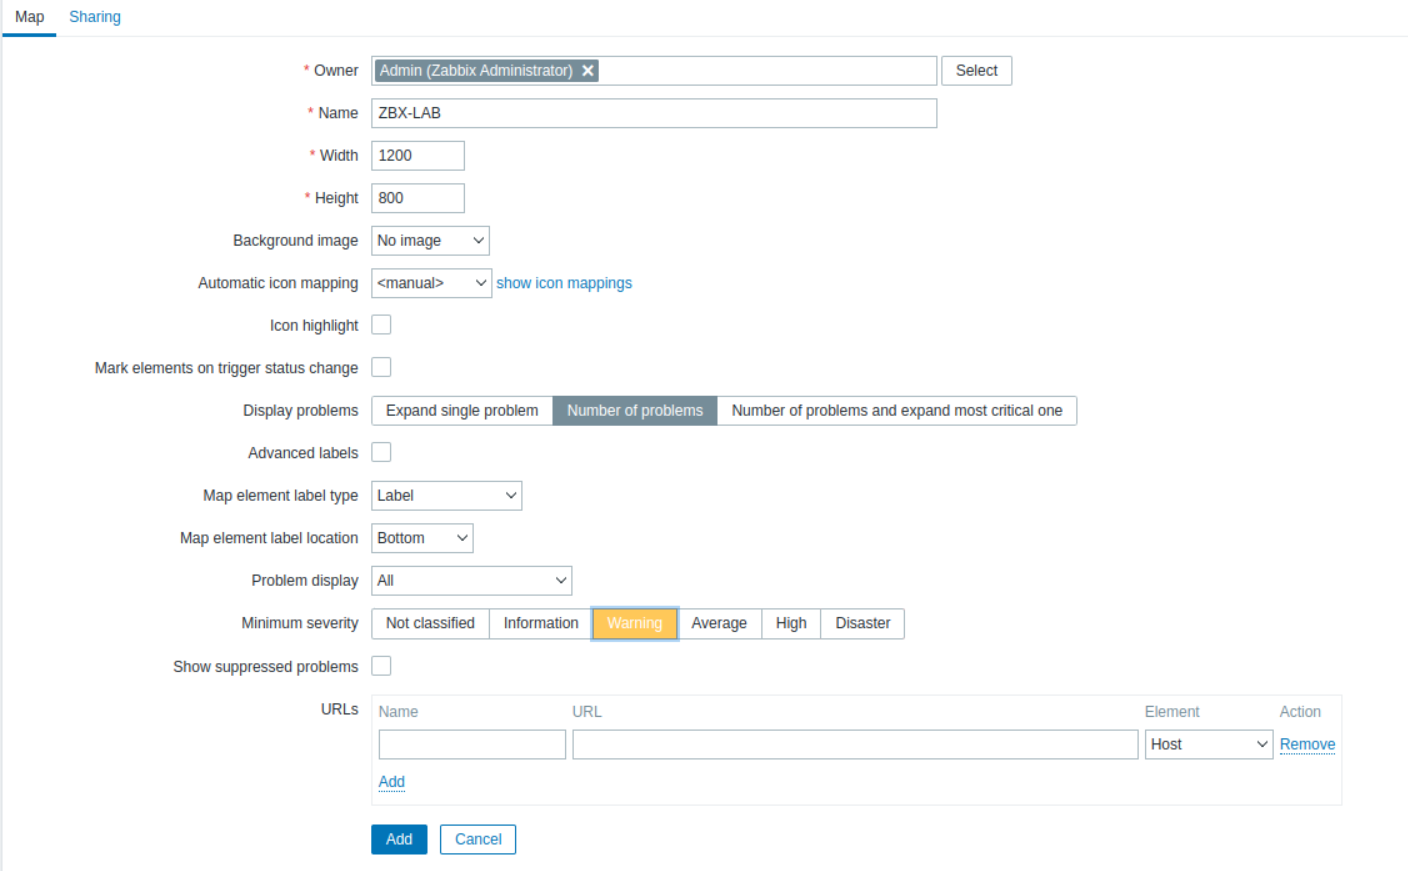Toggle Mark elements on trigger status change
Viewport: 1408px width, 871px height.
(x=381, y=367)
